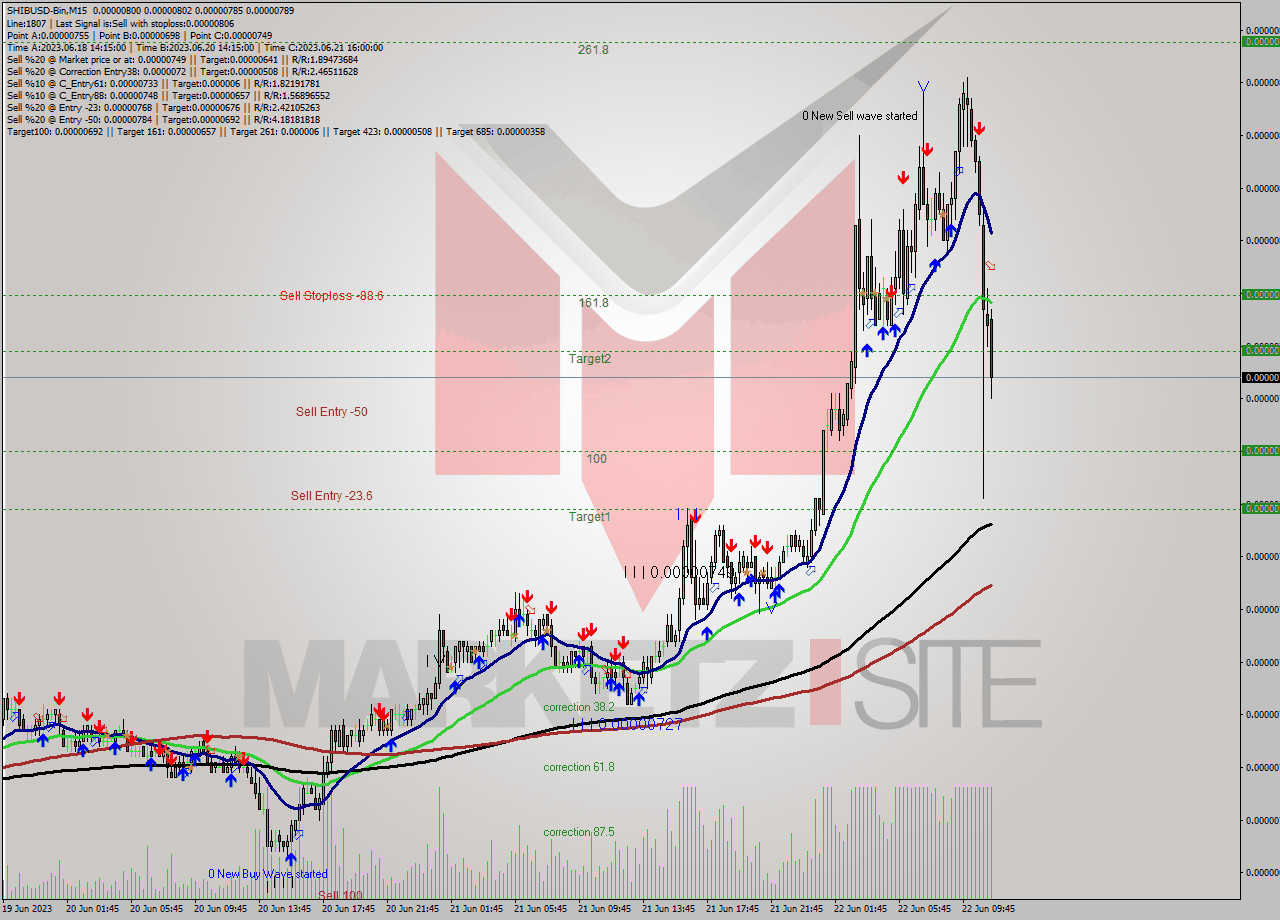Click the '22 Jun 01:45' time axis label
The height and width of the screenshot is (920, 1280).
pos(861,909)
